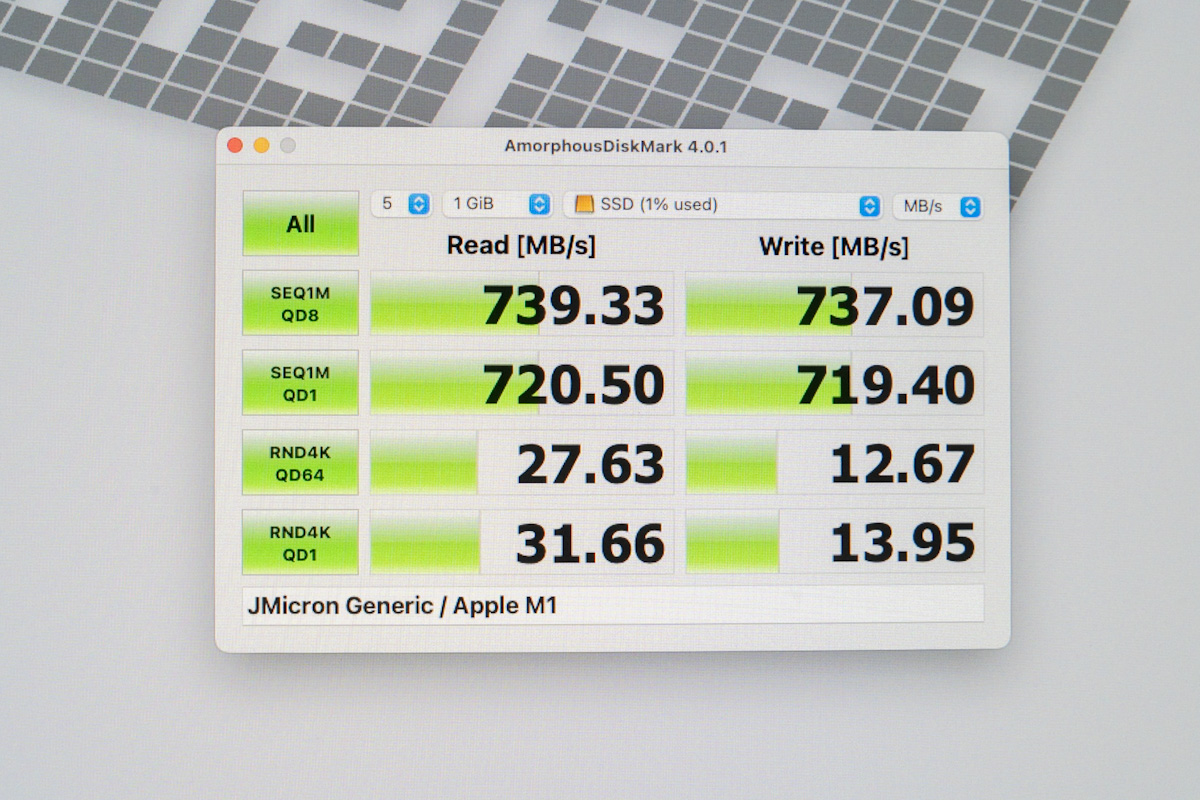Click the 27.63 read result
Image resolution: width=1200 pixels, height=800 pixels.
pyautogui.click(x=522, y=463)
